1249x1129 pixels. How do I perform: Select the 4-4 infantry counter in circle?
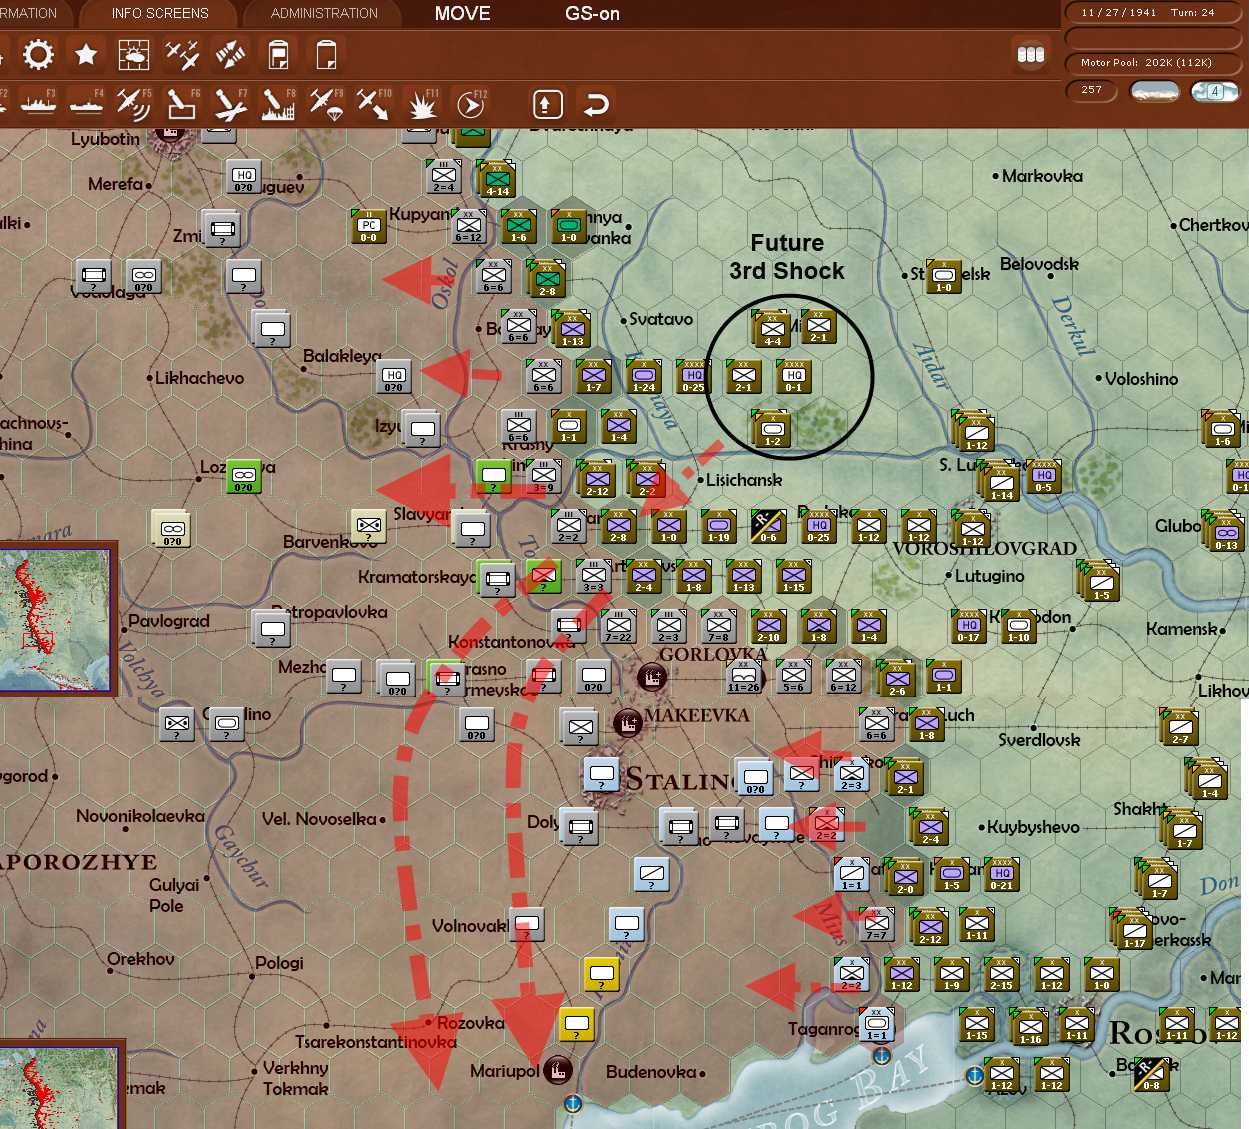[x=772, y=329]
